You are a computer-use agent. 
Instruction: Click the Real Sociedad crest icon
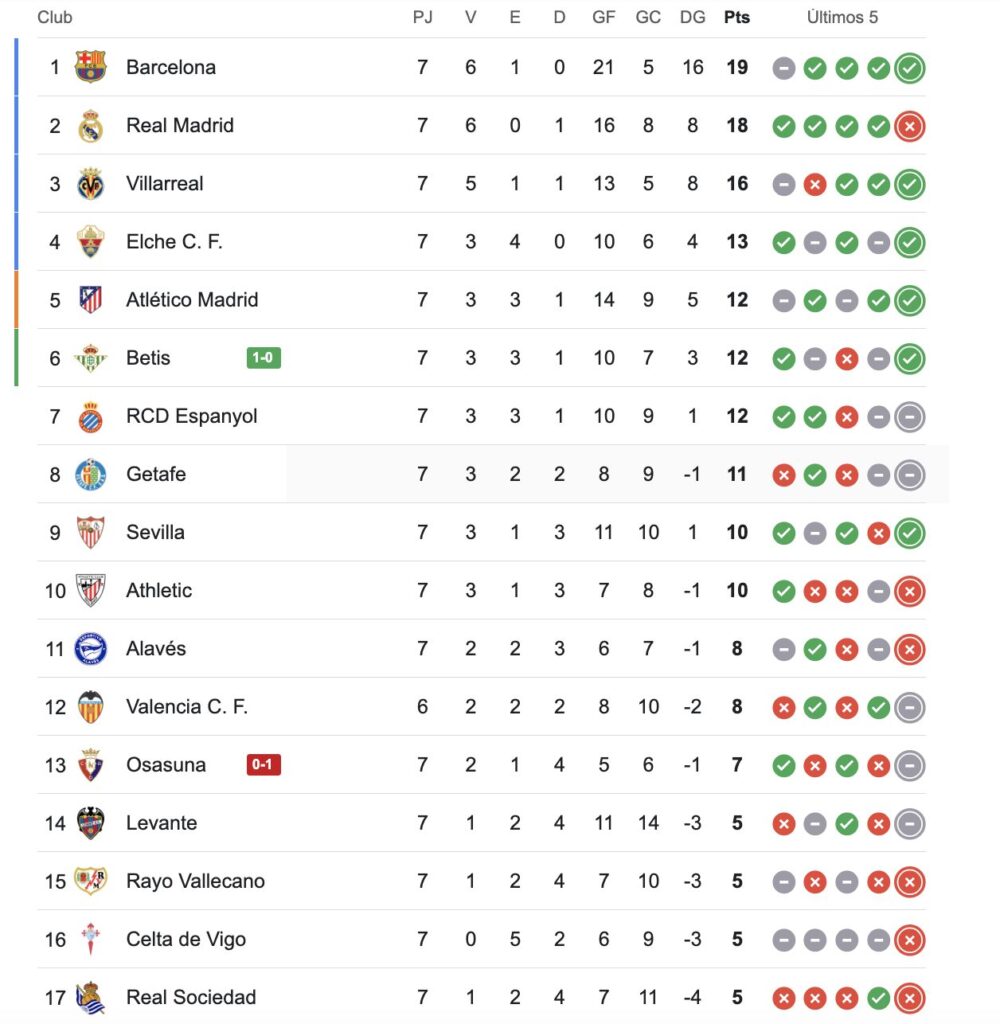90,997
